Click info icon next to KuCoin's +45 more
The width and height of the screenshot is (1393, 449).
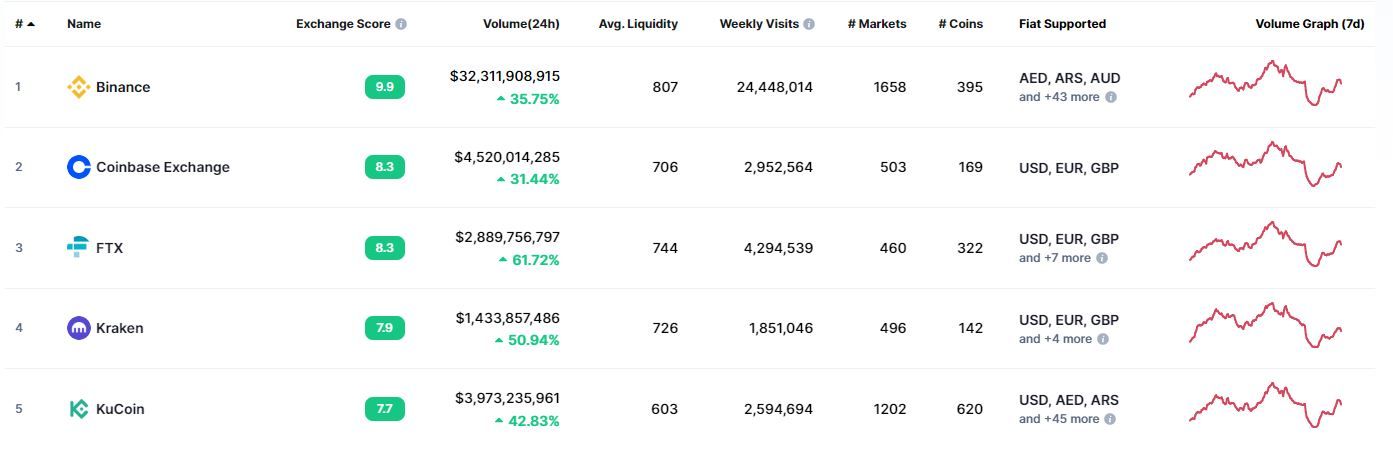tap(1111, 419)
